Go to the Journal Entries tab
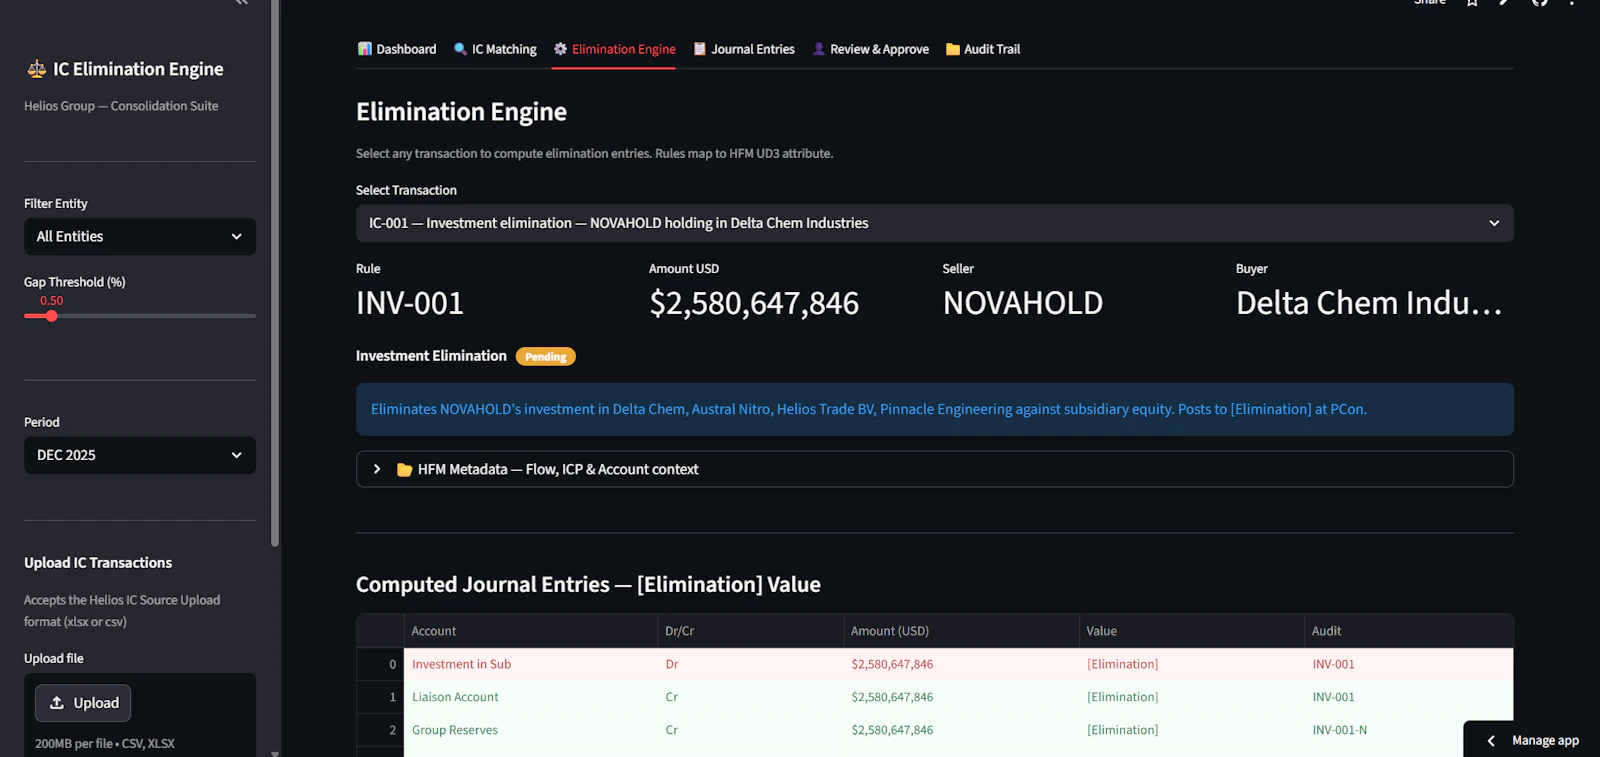 tap(744, 49)
